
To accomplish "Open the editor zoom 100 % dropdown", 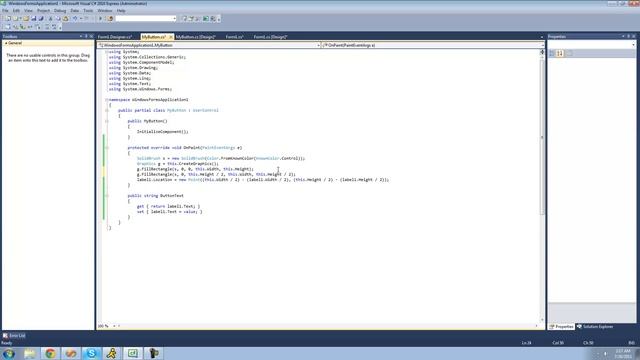I will point(114,326).
